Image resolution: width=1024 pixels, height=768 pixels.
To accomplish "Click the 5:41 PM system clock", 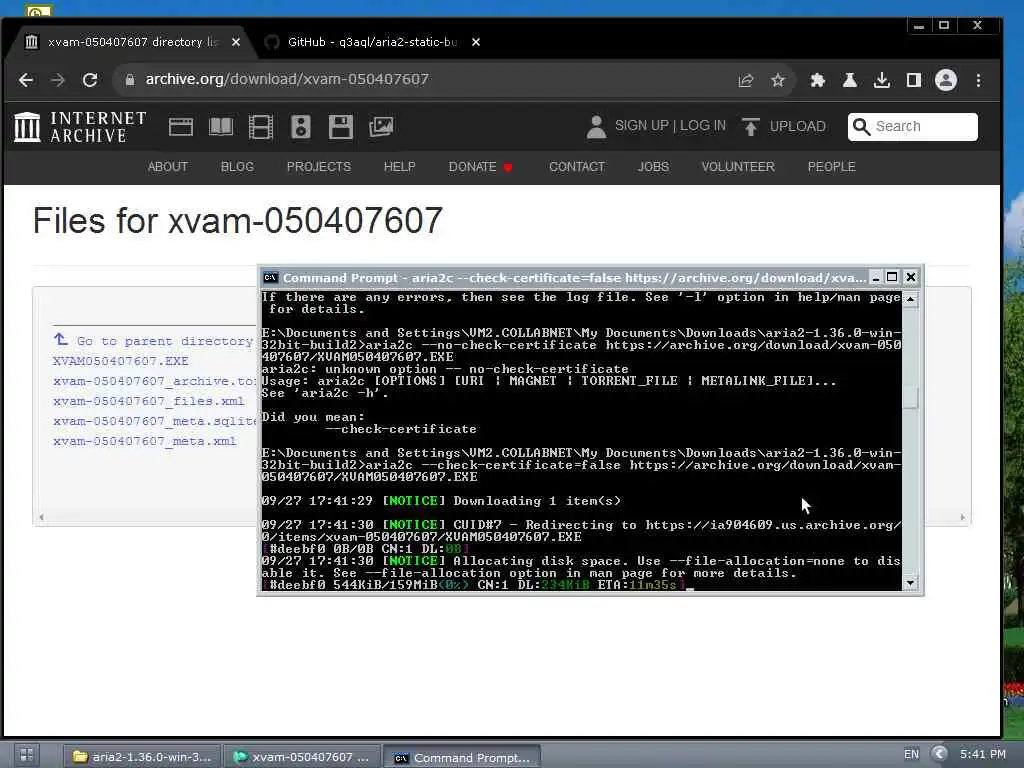I will coord(982,754).
